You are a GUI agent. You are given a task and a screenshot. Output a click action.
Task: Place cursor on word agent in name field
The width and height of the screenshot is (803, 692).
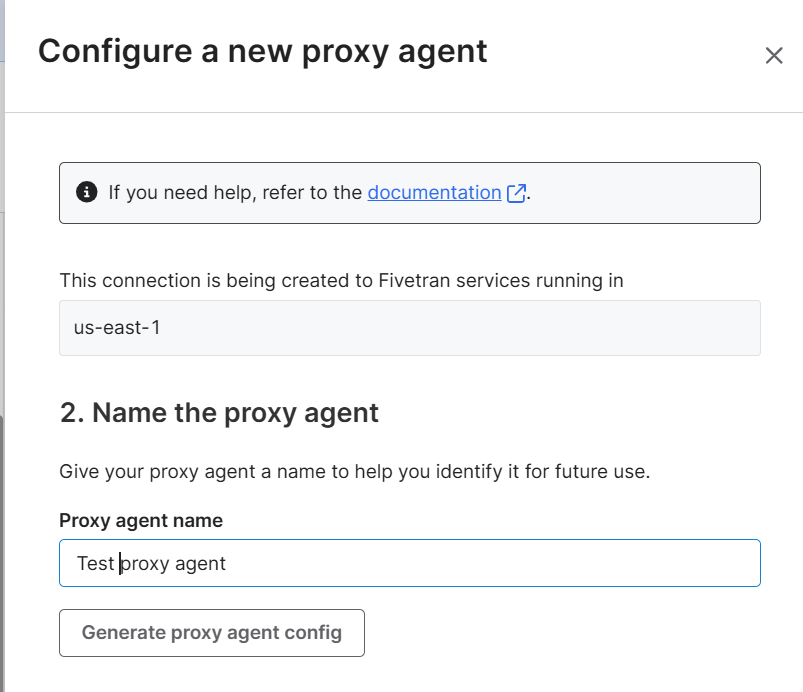pyautogui.click(x=200, y=564)
